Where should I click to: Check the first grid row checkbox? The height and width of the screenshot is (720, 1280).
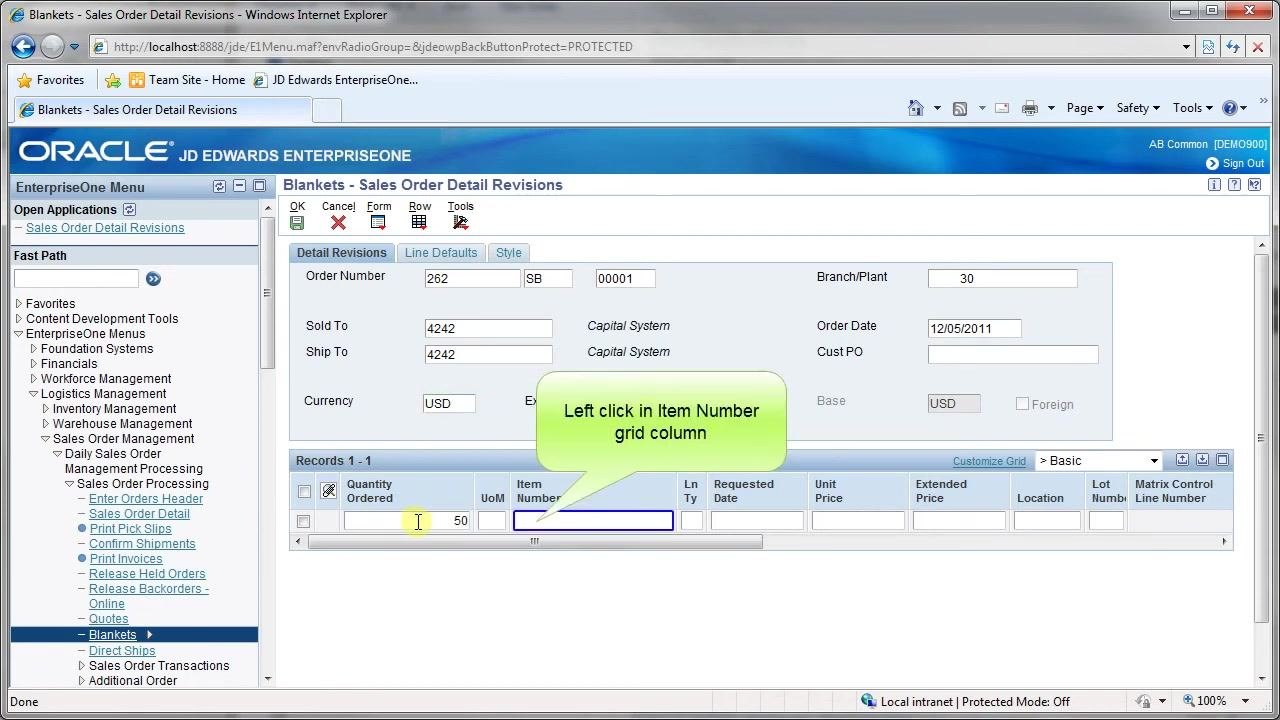303,521
